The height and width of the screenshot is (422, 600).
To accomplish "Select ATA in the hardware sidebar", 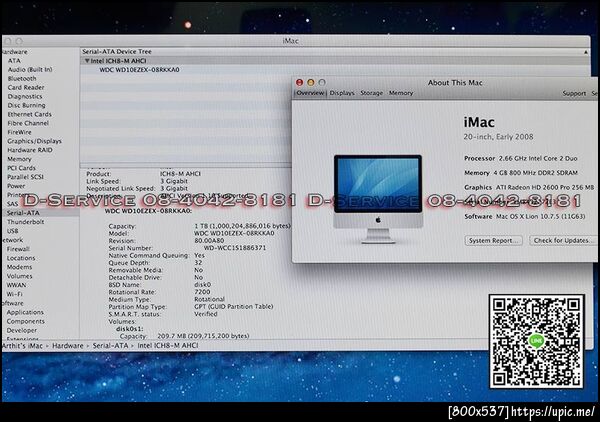I will click(x=14, y=60).
